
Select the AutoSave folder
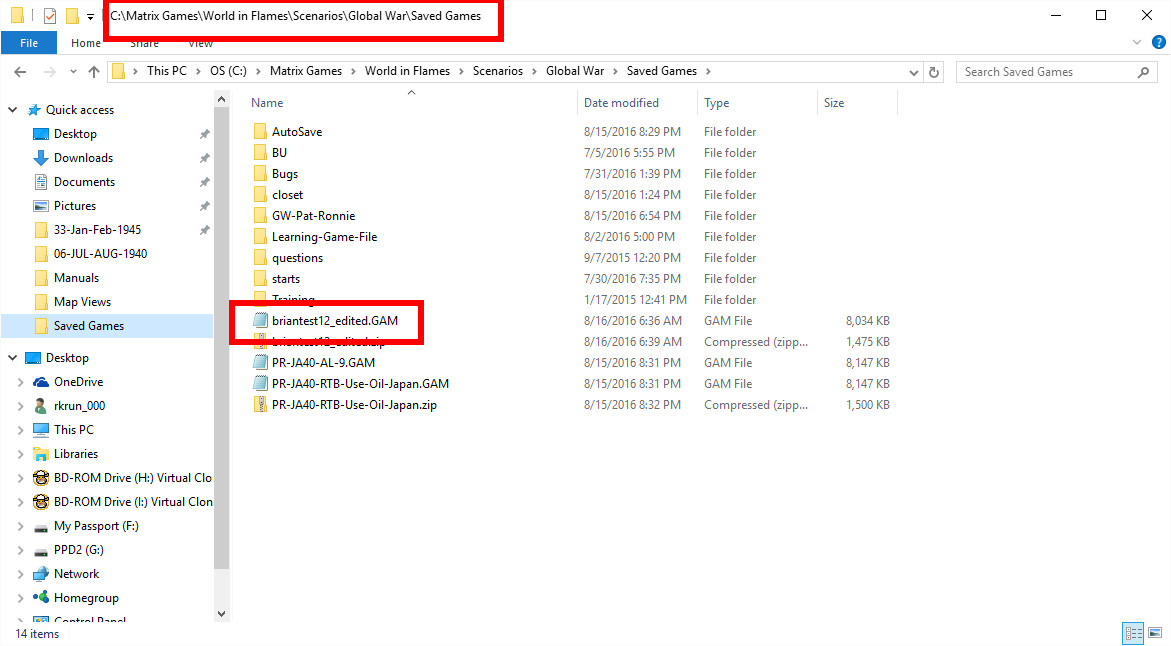click(x=297, y=131)
